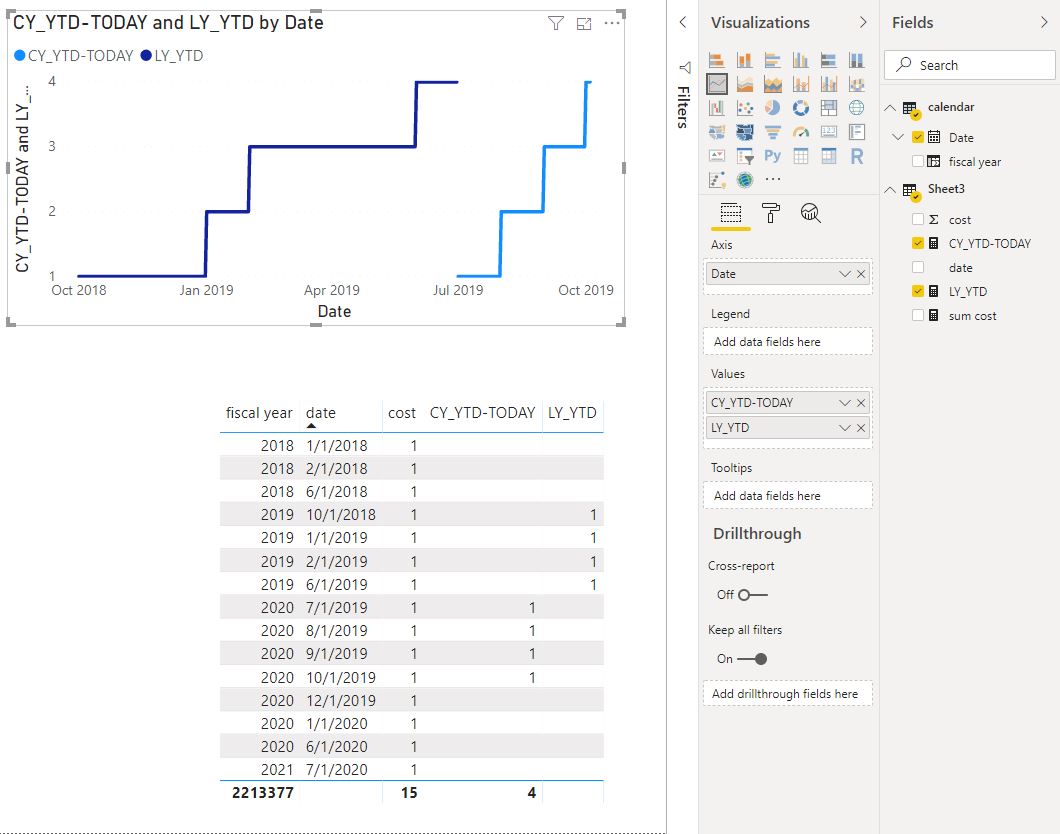1060x834 pixels.
Task: Open dropdown for LY_YTD value field
Action: tap(844, 428)
